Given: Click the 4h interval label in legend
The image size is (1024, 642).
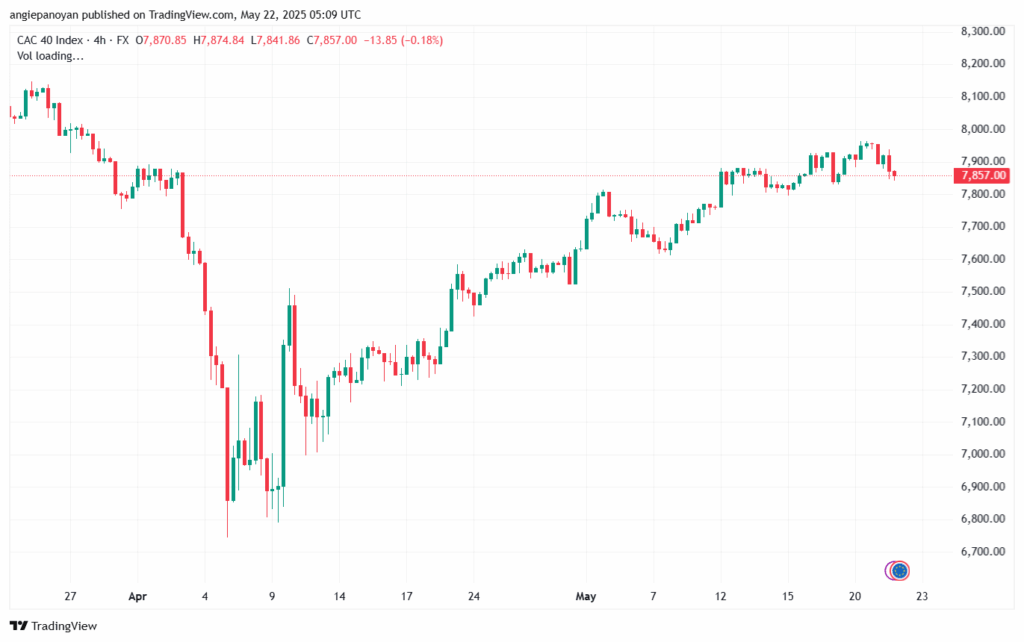Looking at the screenshot, I should (x=99, y=40).
